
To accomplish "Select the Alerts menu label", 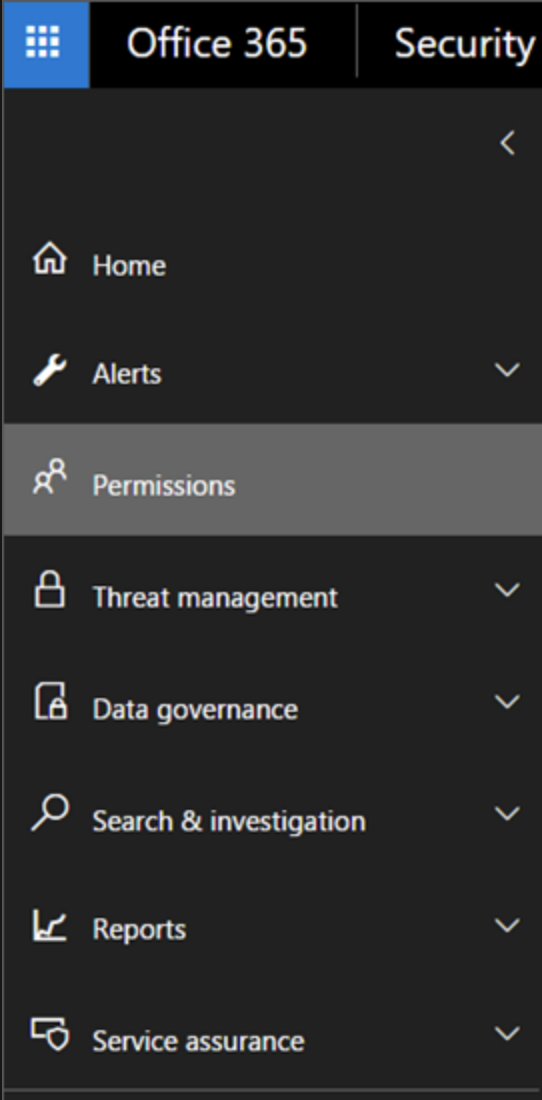I will click(x=127, y=374).
